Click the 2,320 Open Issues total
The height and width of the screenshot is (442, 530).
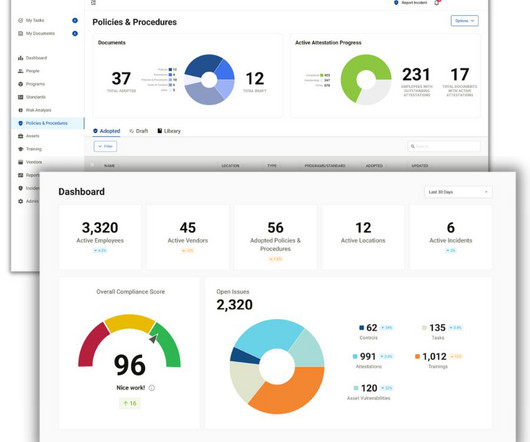[235, 305]
